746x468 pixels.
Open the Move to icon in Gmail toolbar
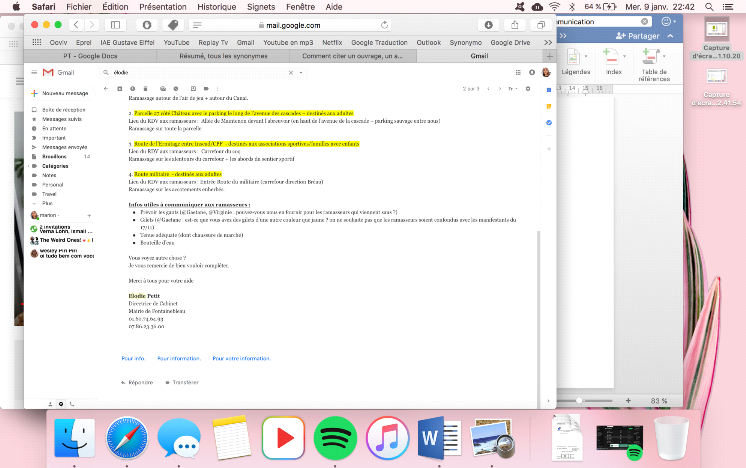[193, 88]
